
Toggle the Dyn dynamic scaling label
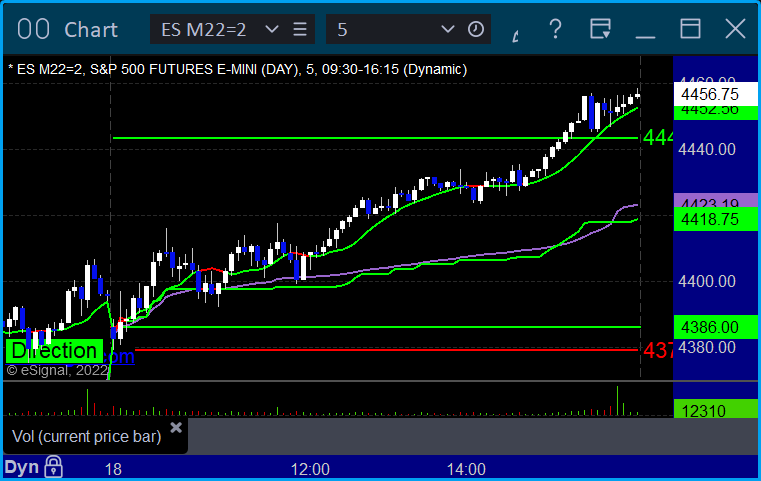coord(21,467)
